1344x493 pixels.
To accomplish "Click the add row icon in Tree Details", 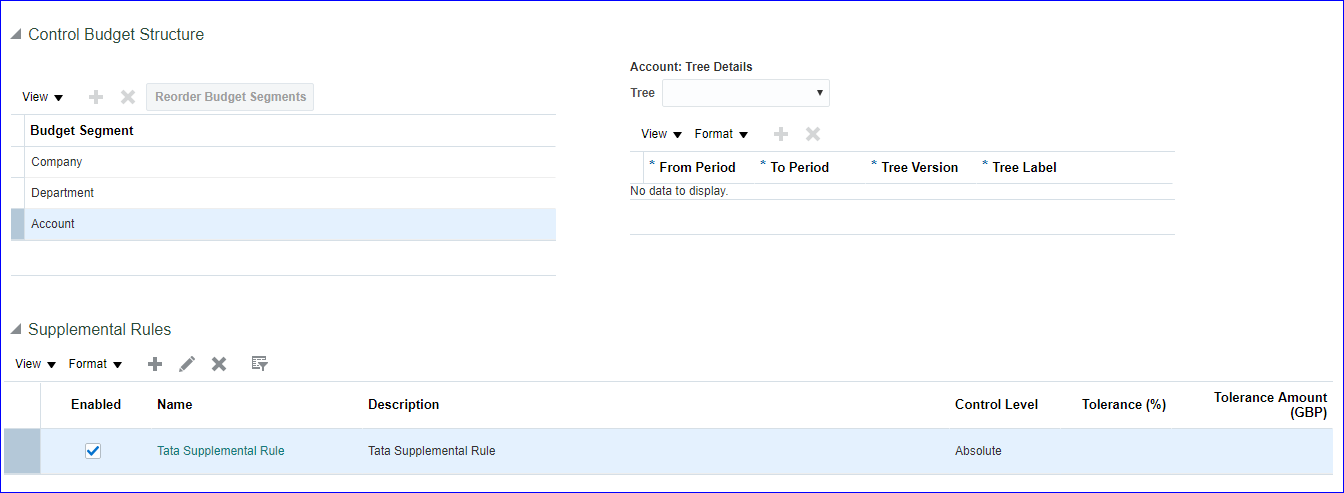I will pos(781,134).
